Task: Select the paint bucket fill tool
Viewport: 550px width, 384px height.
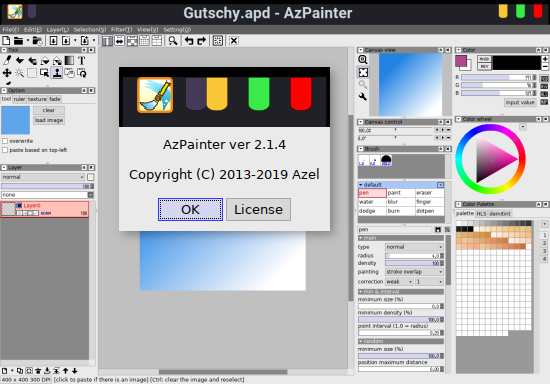Action: coord(45,61)
